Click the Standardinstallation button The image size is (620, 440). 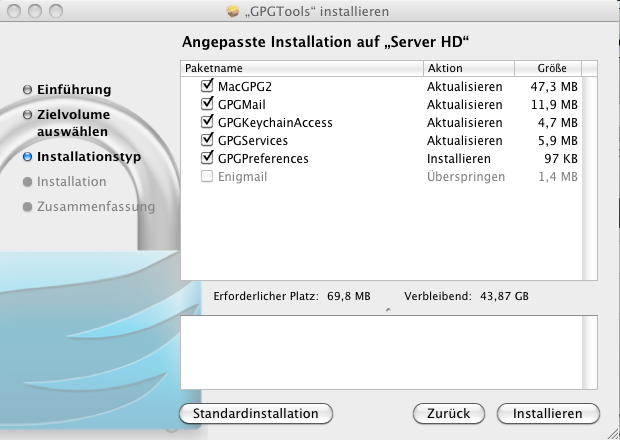coord(256,414)
